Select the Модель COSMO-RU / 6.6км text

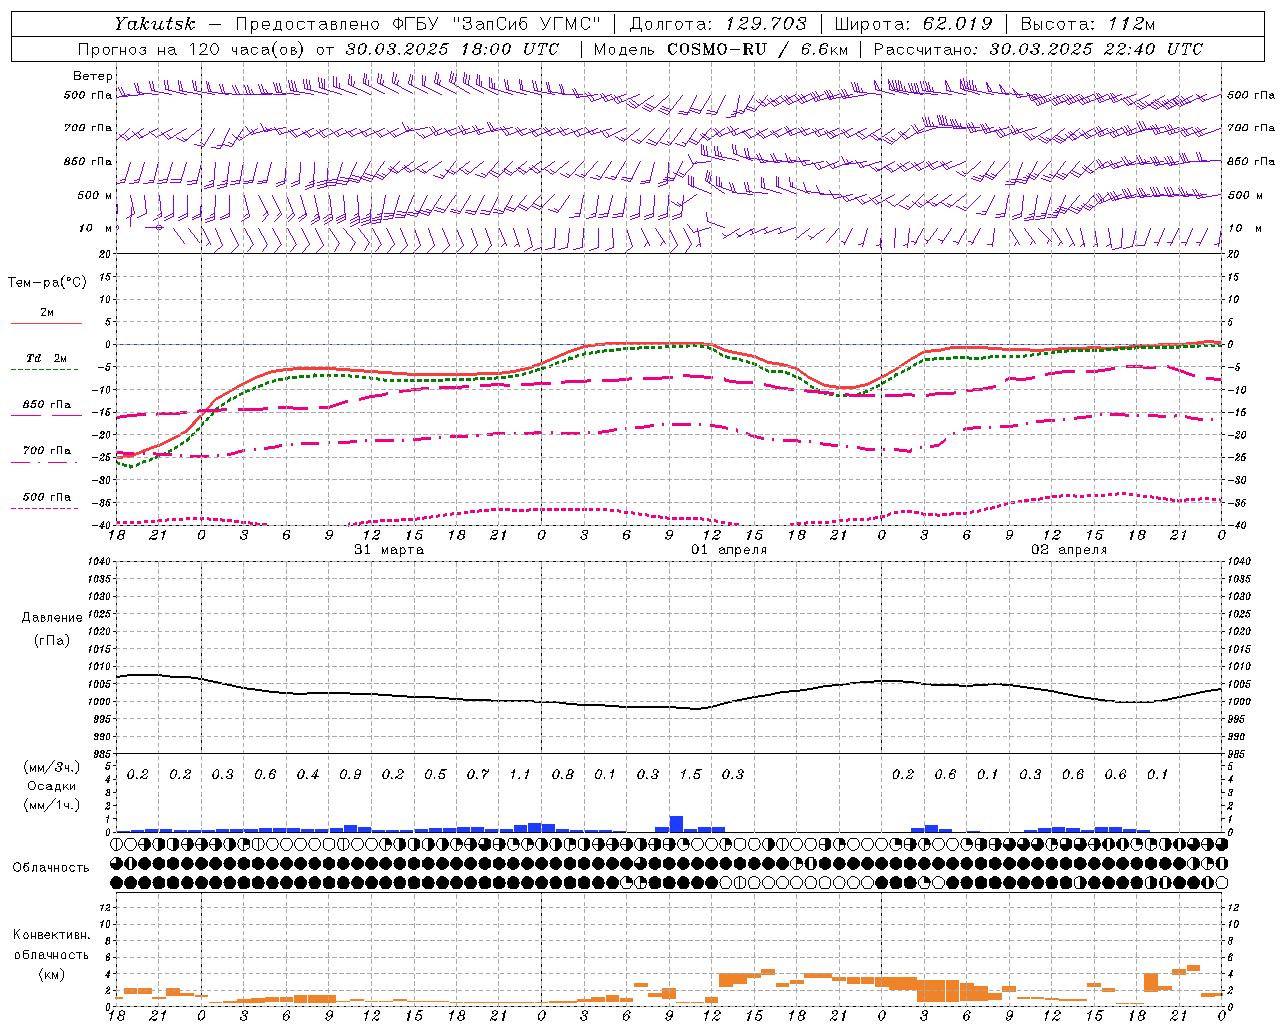720,49
